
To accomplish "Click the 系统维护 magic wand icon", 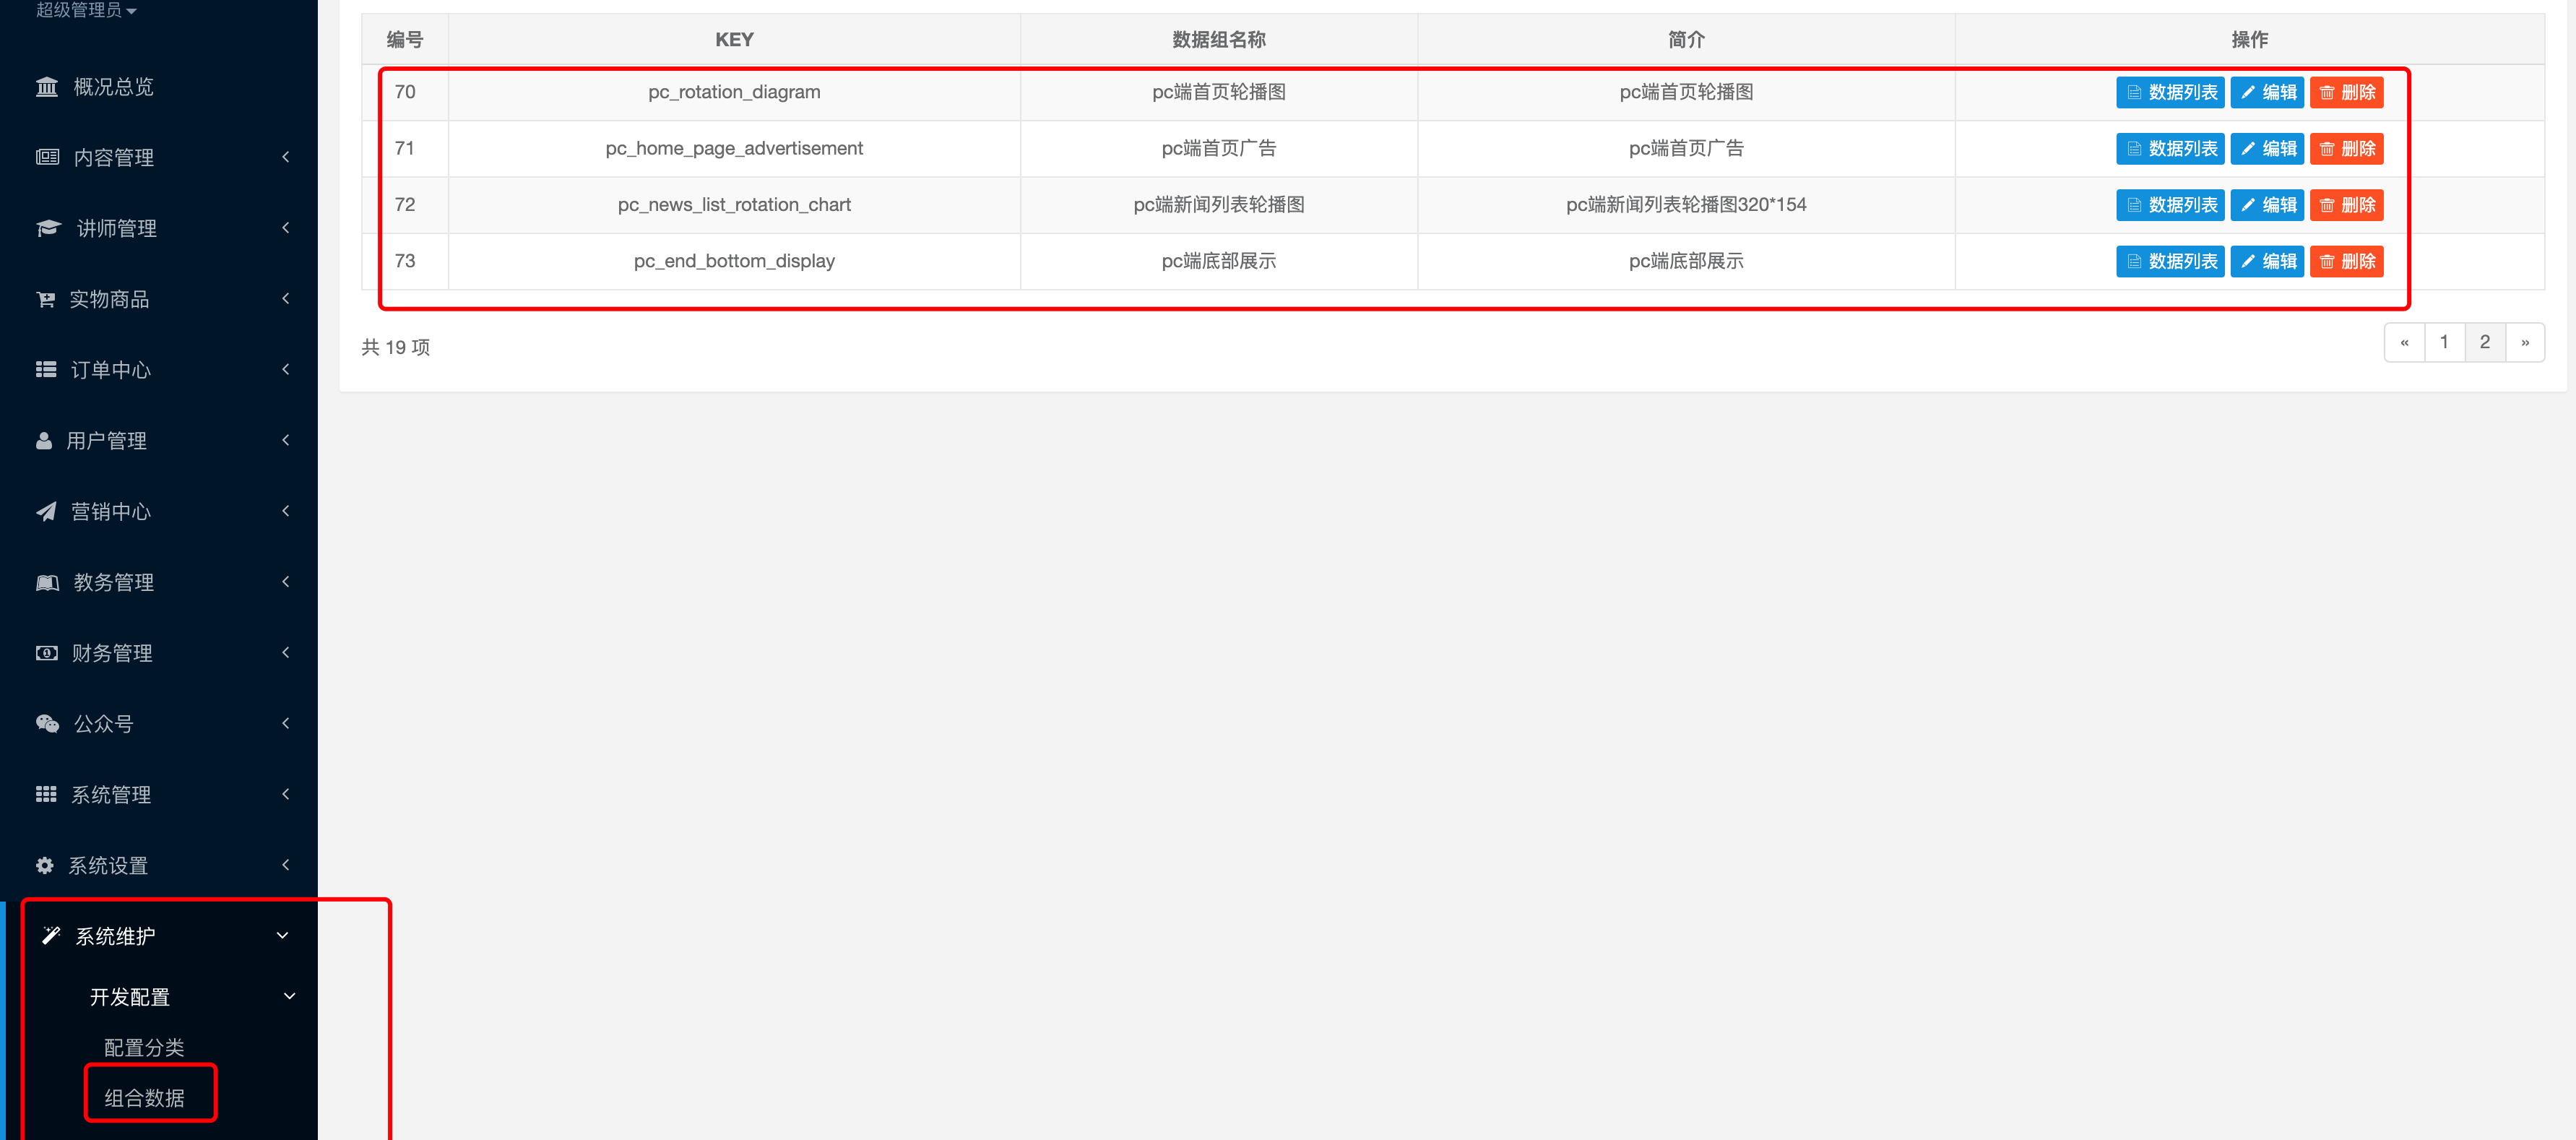I will [51, 935].
